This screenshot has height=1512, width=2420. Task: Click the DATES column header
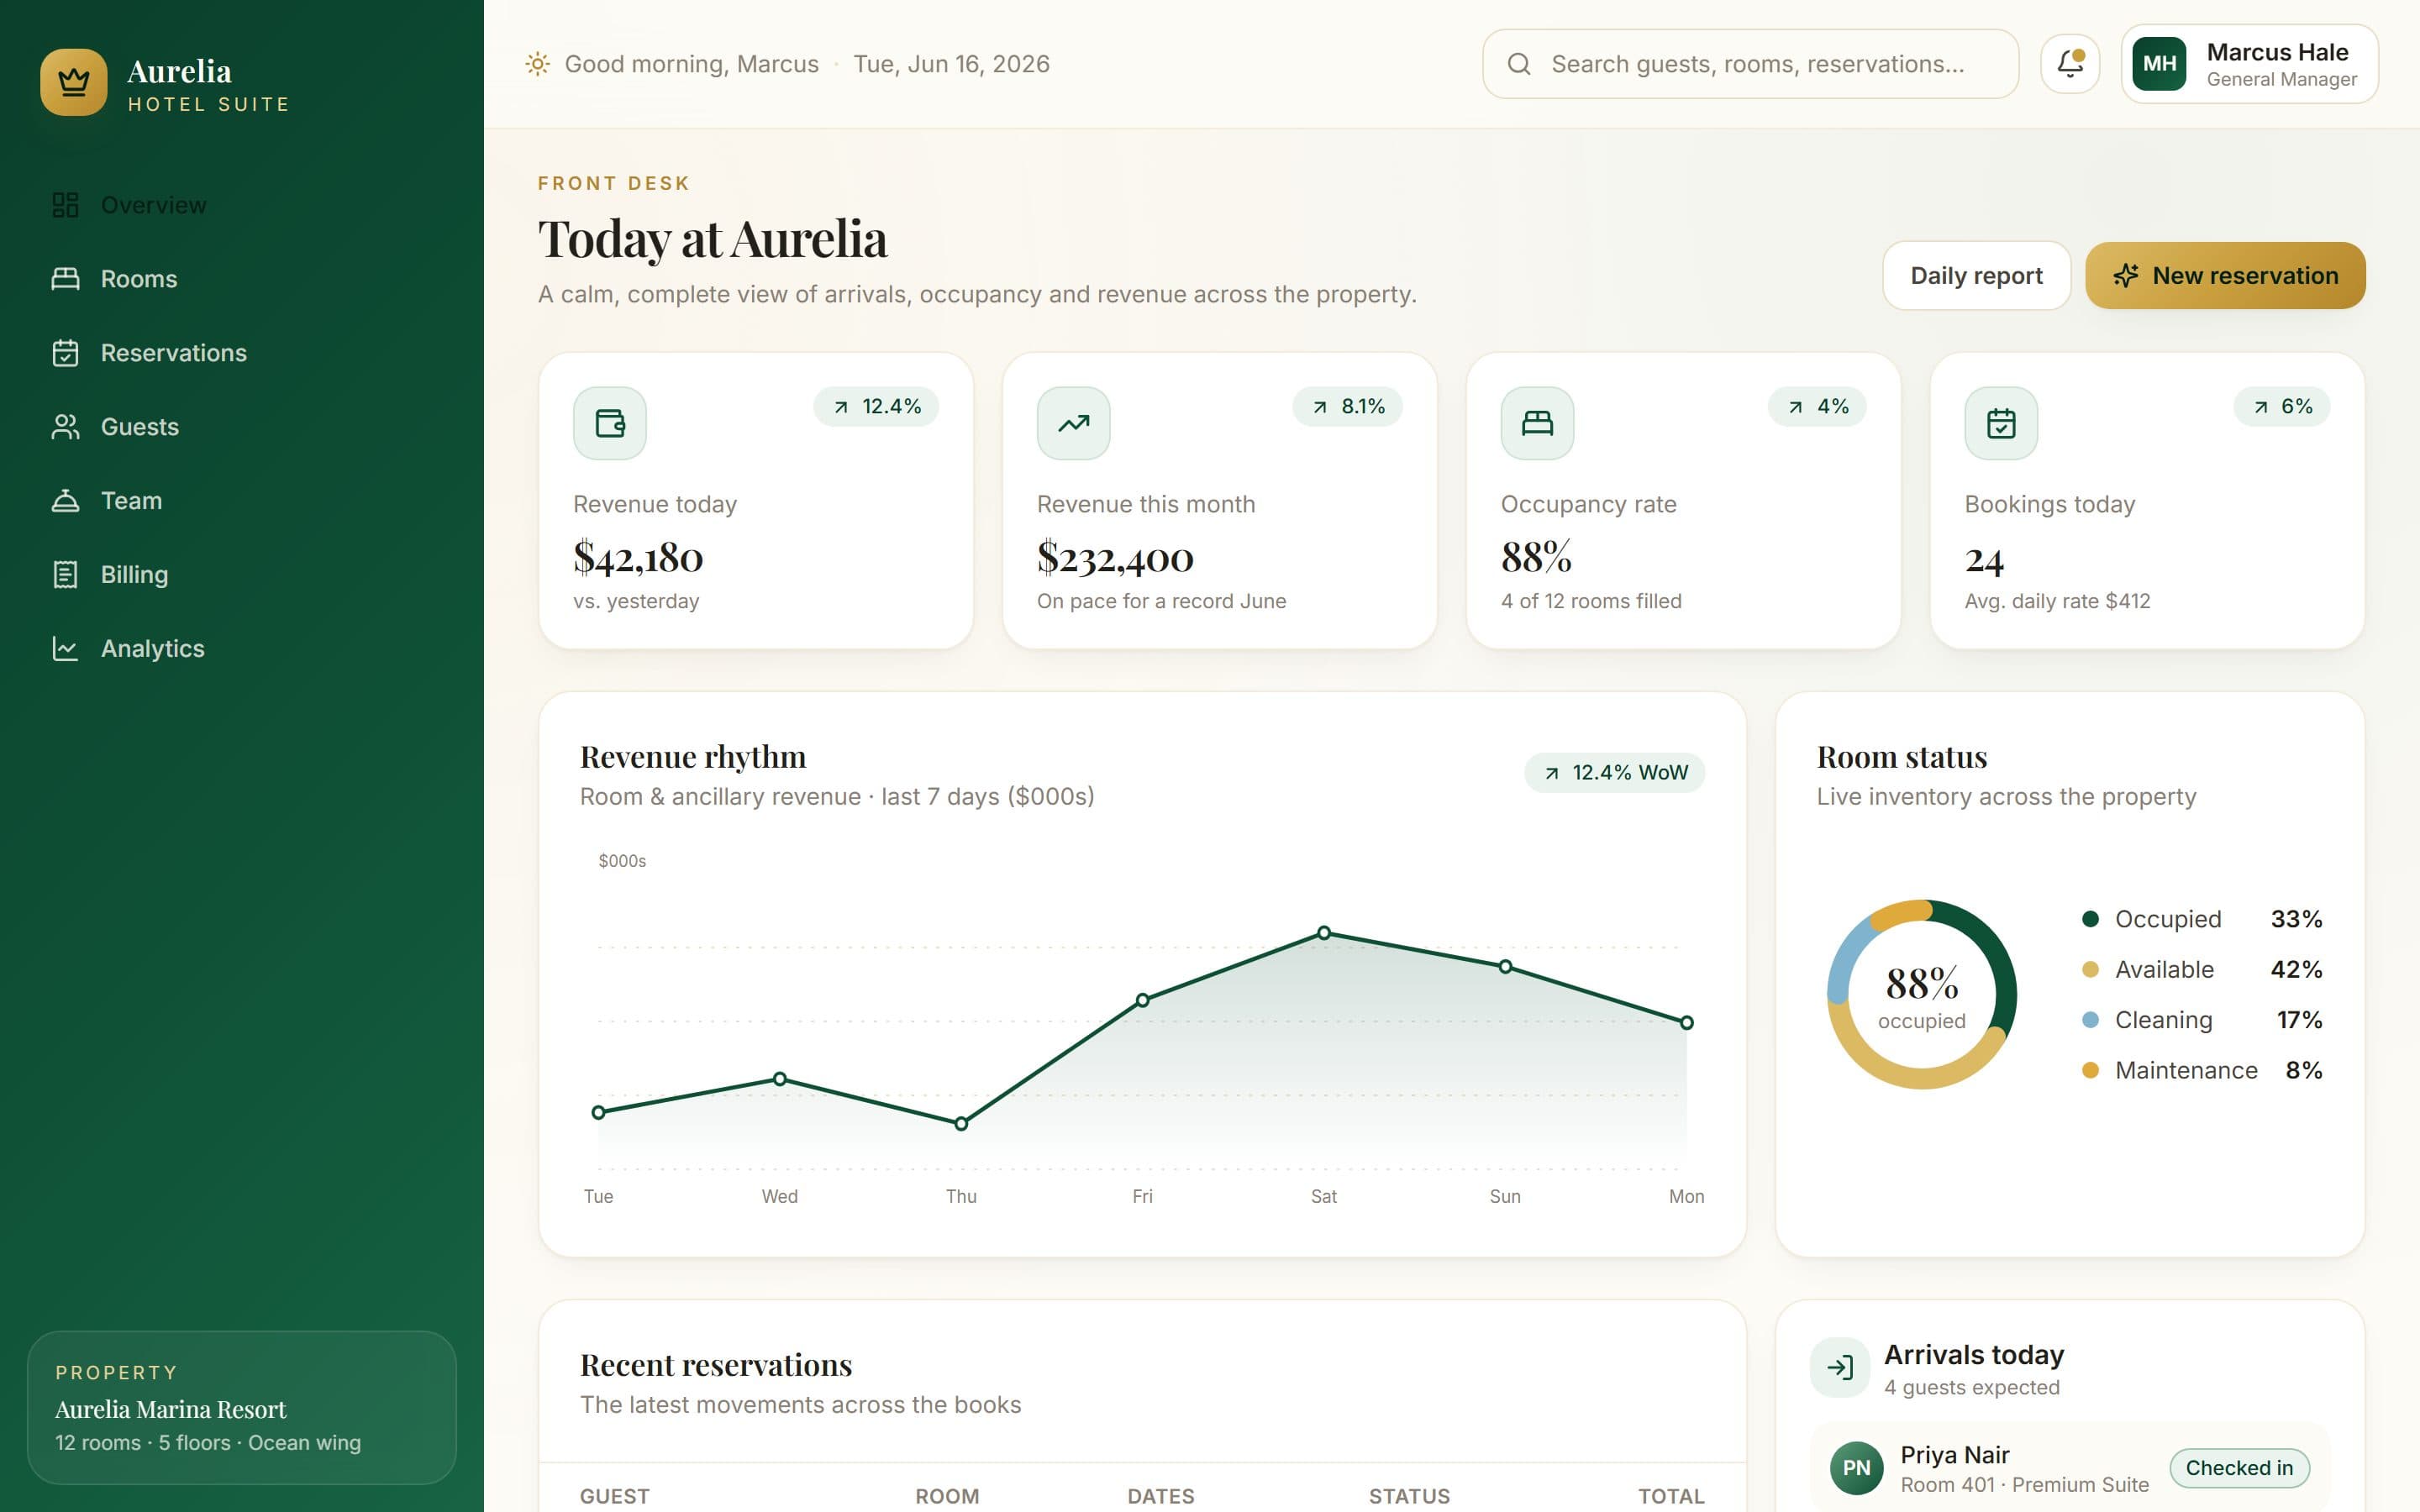point(1161,1496)
